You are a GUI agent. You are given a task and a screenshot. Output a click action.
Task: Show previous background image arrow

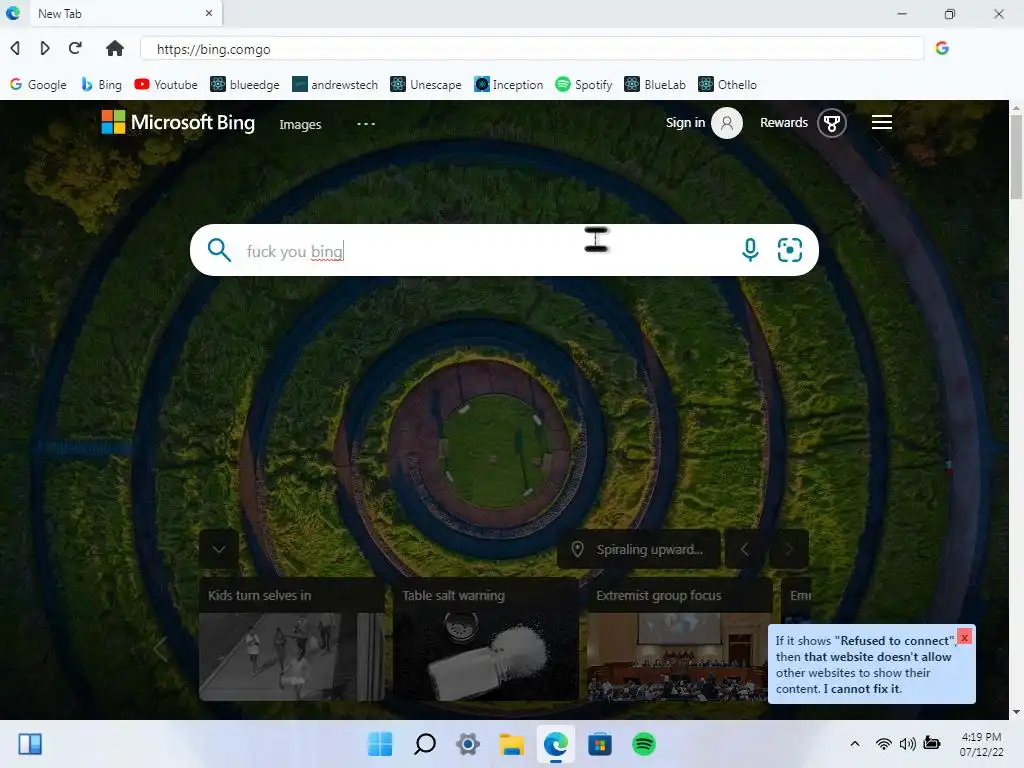[x=744, y=549]
